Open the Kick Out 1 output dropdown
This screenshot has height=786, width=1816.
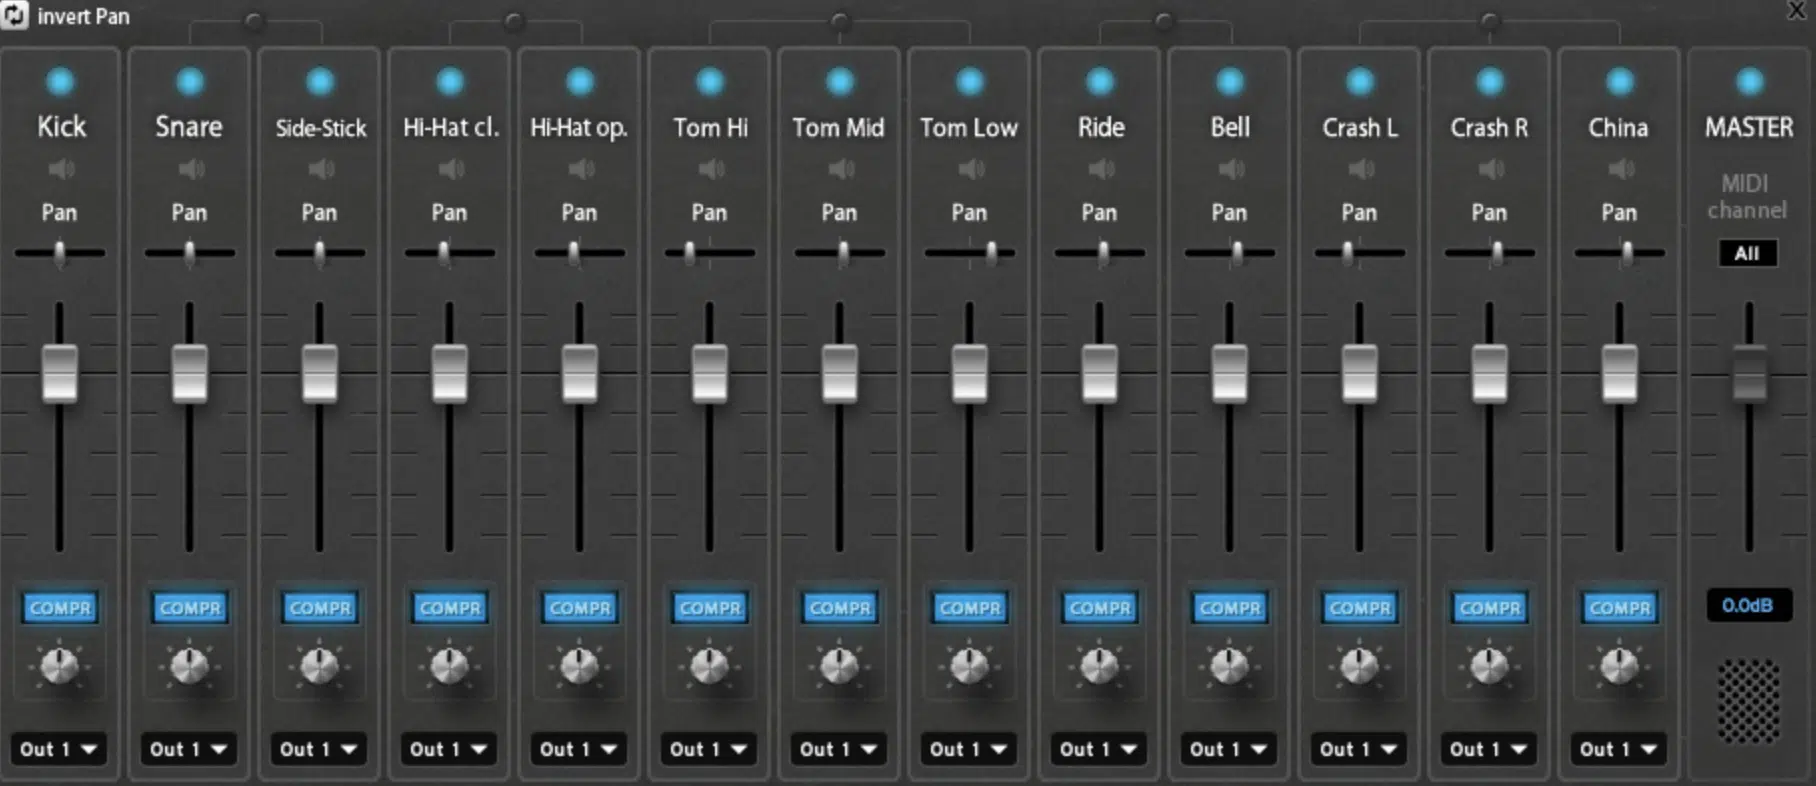click(x=59, y=749)
